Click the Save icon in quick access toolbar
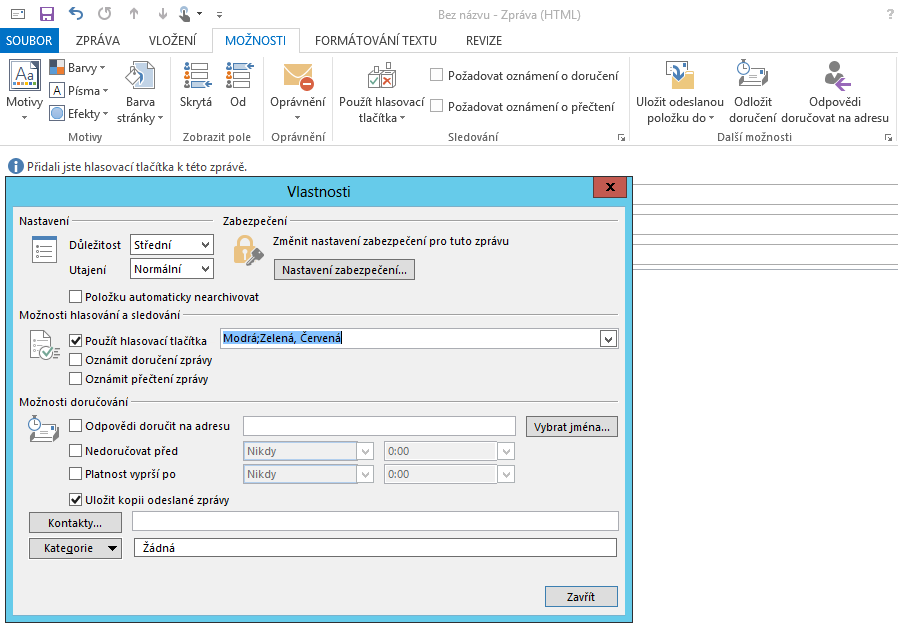 coord(46,14)
